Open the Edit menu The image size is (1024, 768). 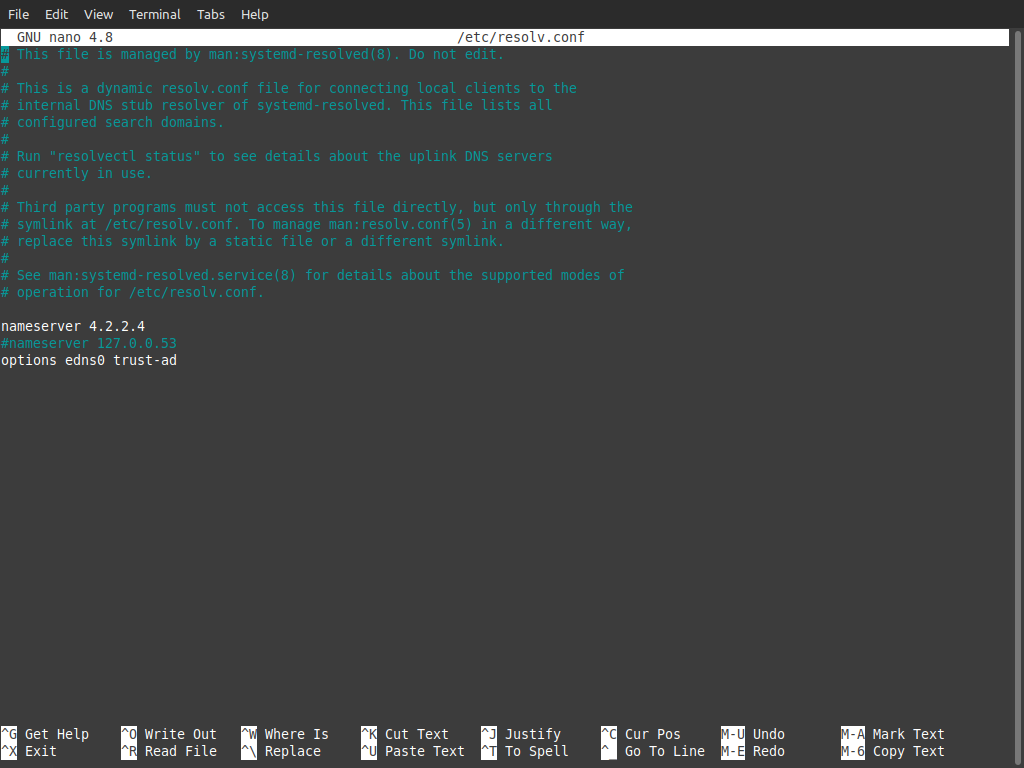pos(56,14)
